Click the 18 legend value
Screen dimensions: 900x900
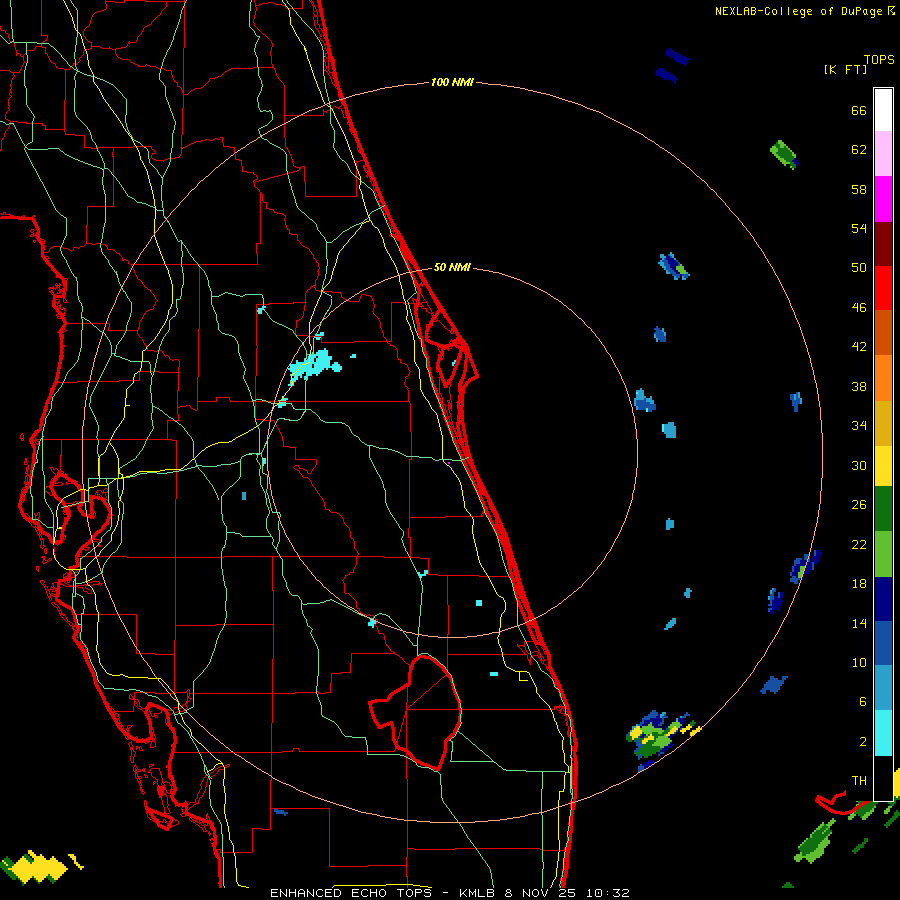pos(859,584)
